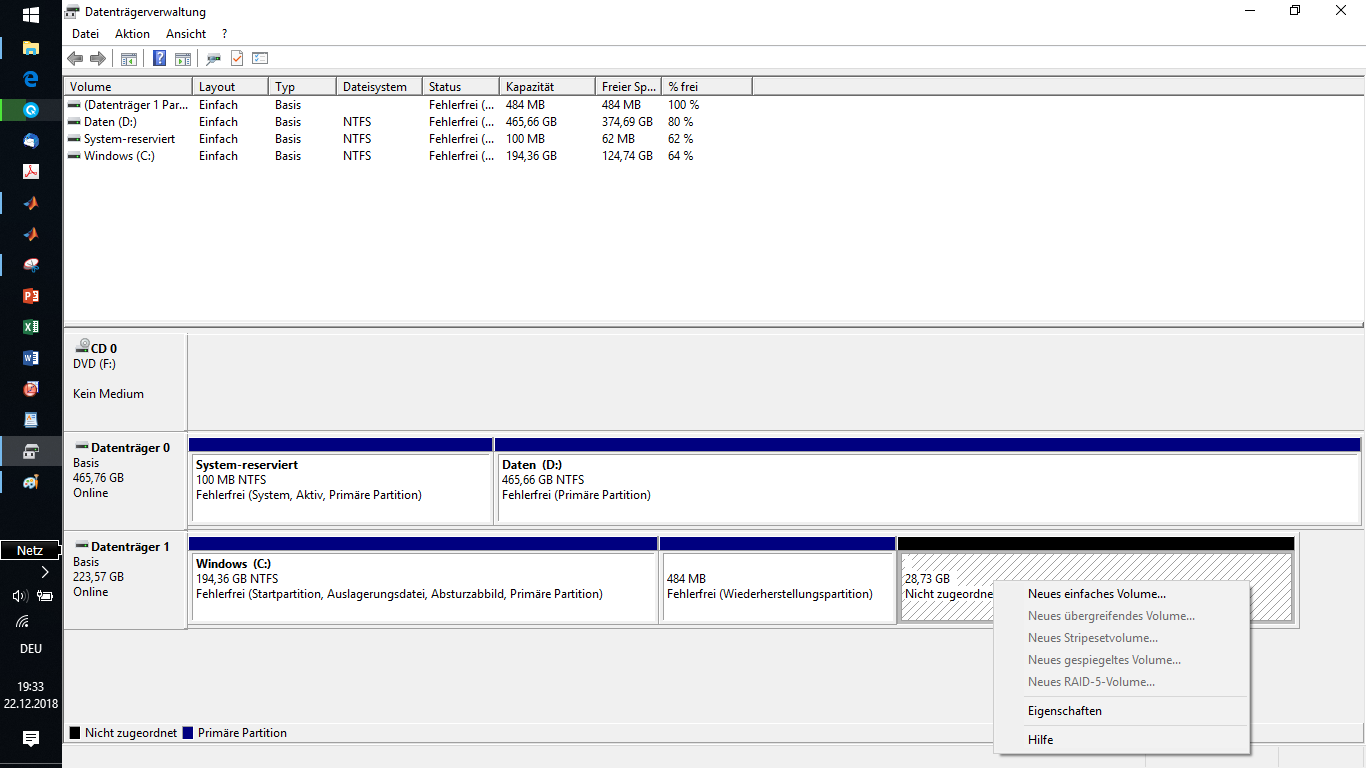This screenshot has width=1366, height=768.
Task: Sort by the Typ column header
Action: pyautogui.click(x=302, y=87)
